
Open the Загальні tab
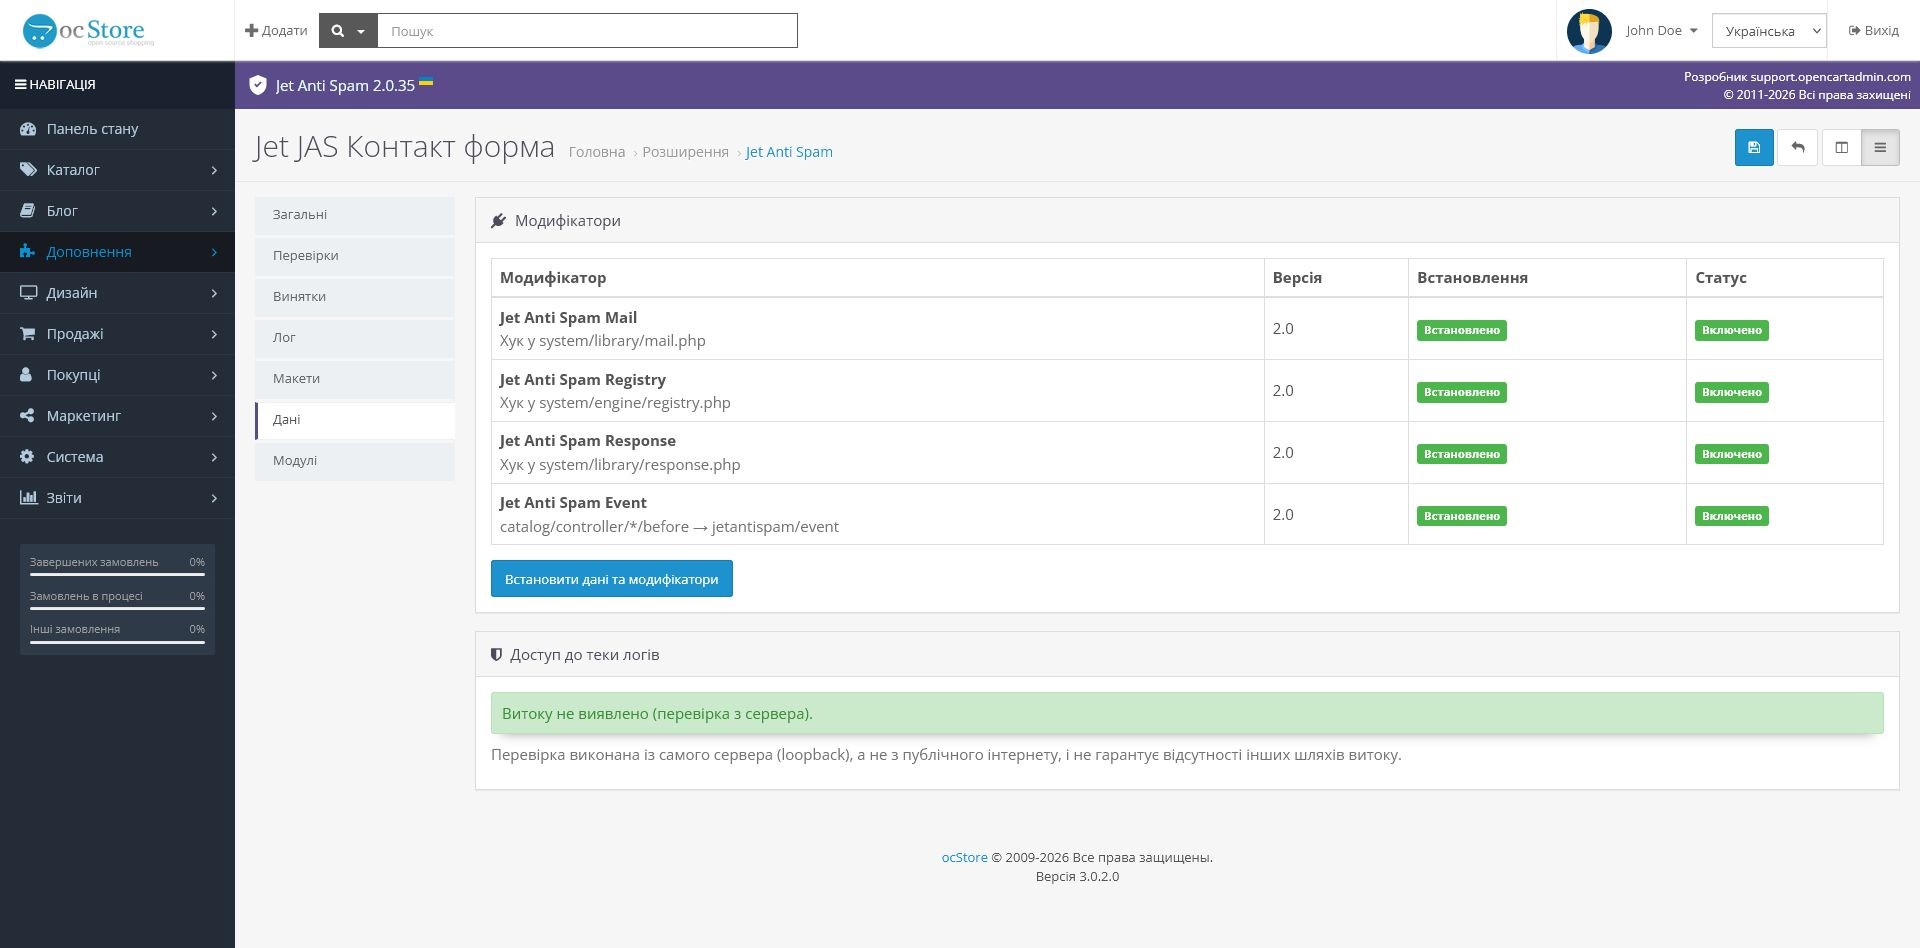pos(355,215)
